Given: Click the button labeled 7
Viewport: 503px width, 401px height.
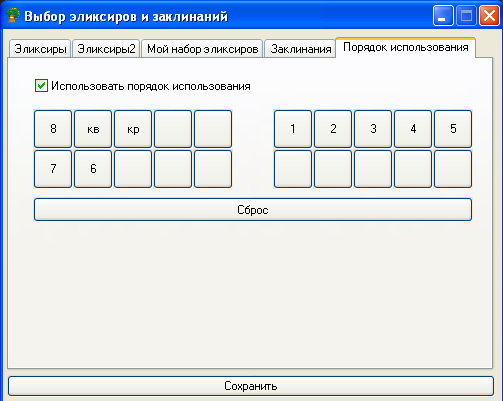Looking at the screenshot, I should (53, 169).
